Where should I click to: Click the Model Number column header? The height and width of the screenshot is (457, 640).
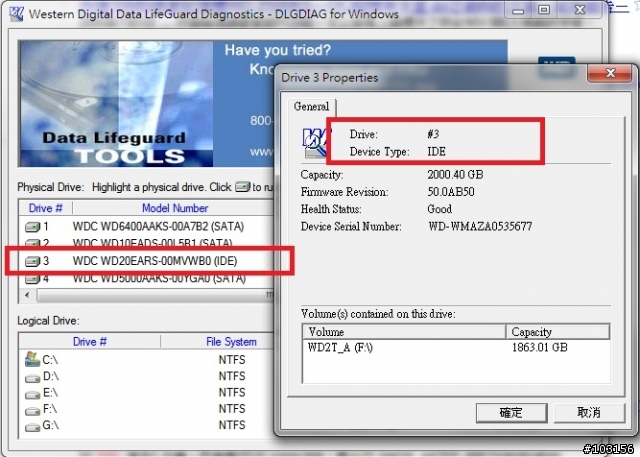tap(175, 208)
